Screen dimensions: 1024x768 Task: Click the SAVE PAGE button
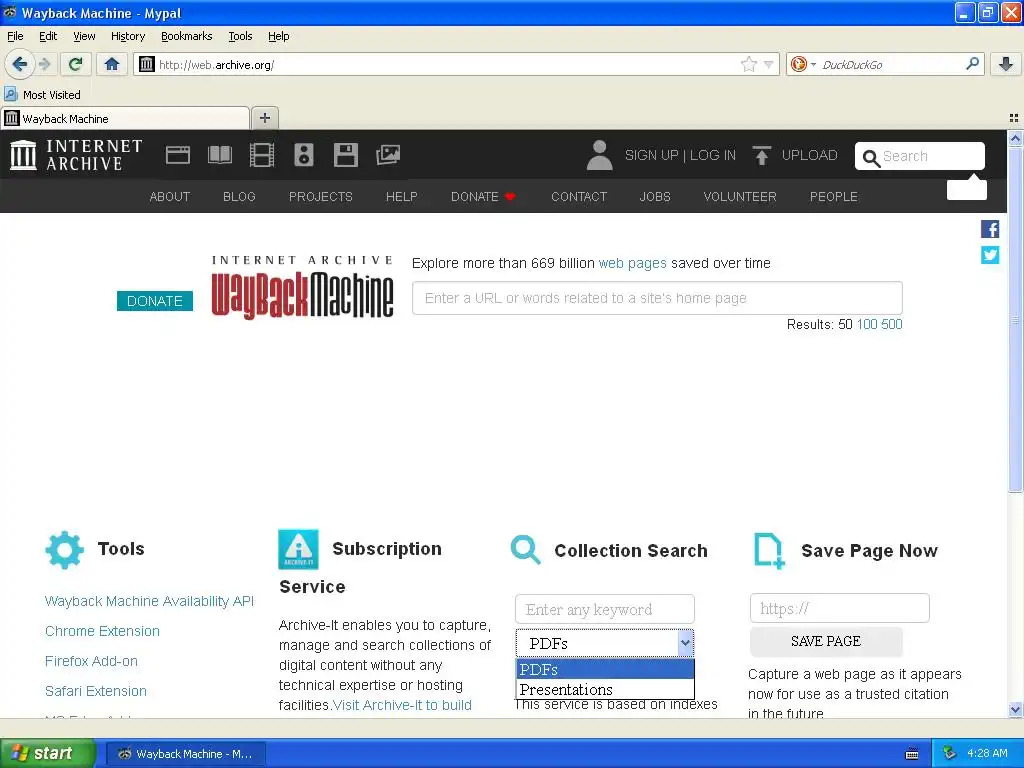point(826,641)
